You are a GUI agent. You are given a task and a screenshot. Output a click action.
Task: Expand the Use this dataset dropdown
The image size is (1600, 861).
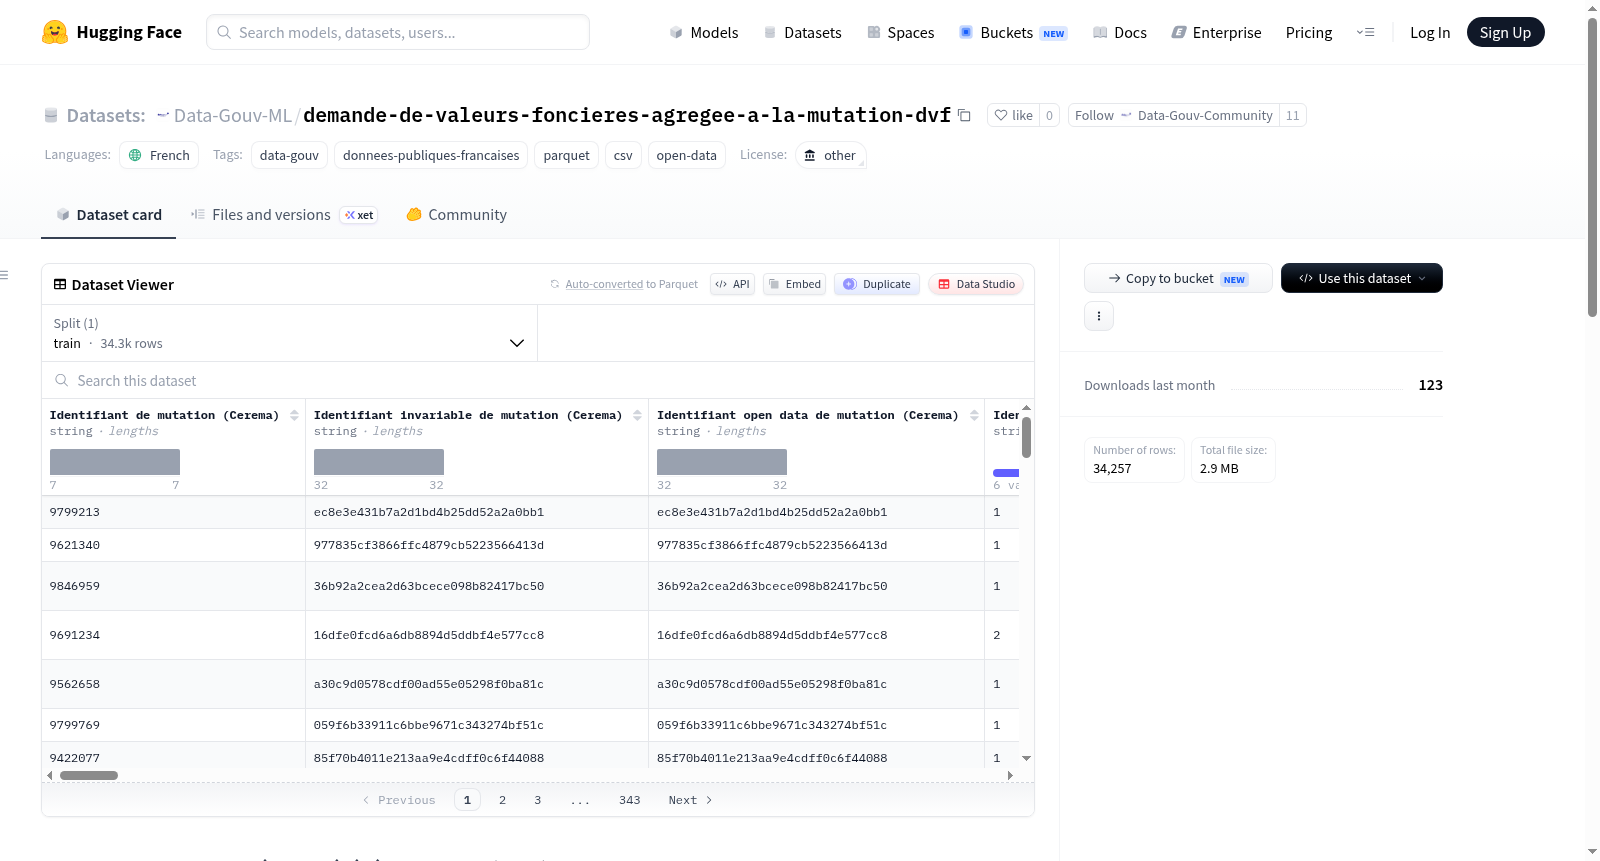coord(1362,278)
